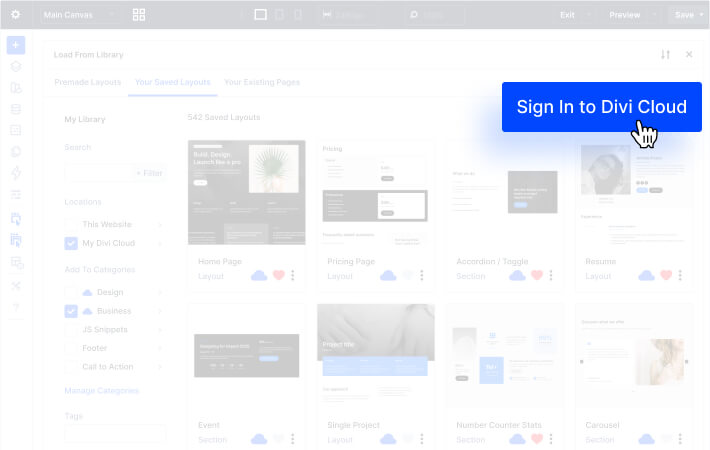The image size is (710, 450).
Task: Switch to Your Existing Pages tab
Action: [262, 82]
